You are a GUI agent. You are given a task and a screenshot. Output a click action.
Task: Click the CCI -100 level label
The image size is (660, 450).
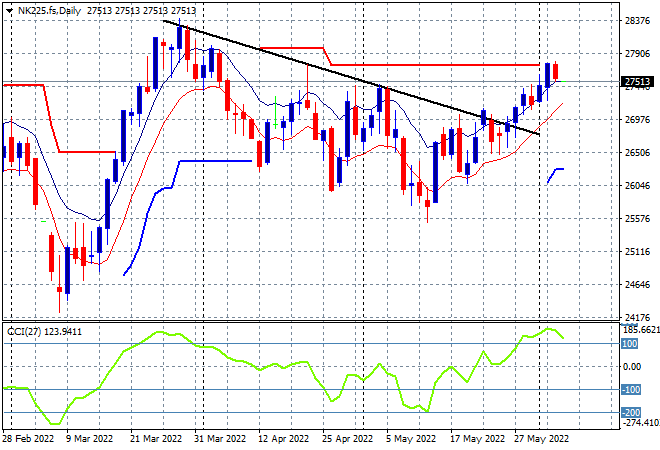click(631, 390)
